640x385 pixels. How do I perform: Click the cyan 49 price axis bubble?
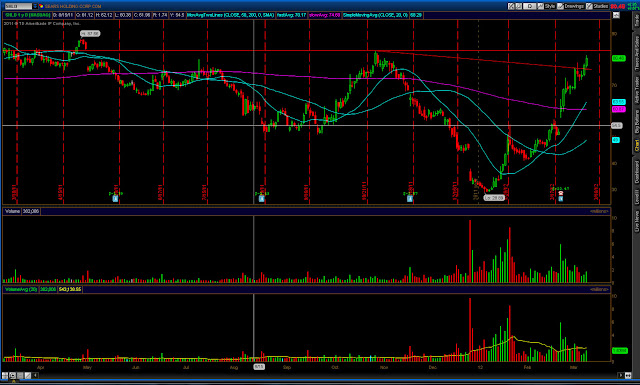click(x=616, y=140)
